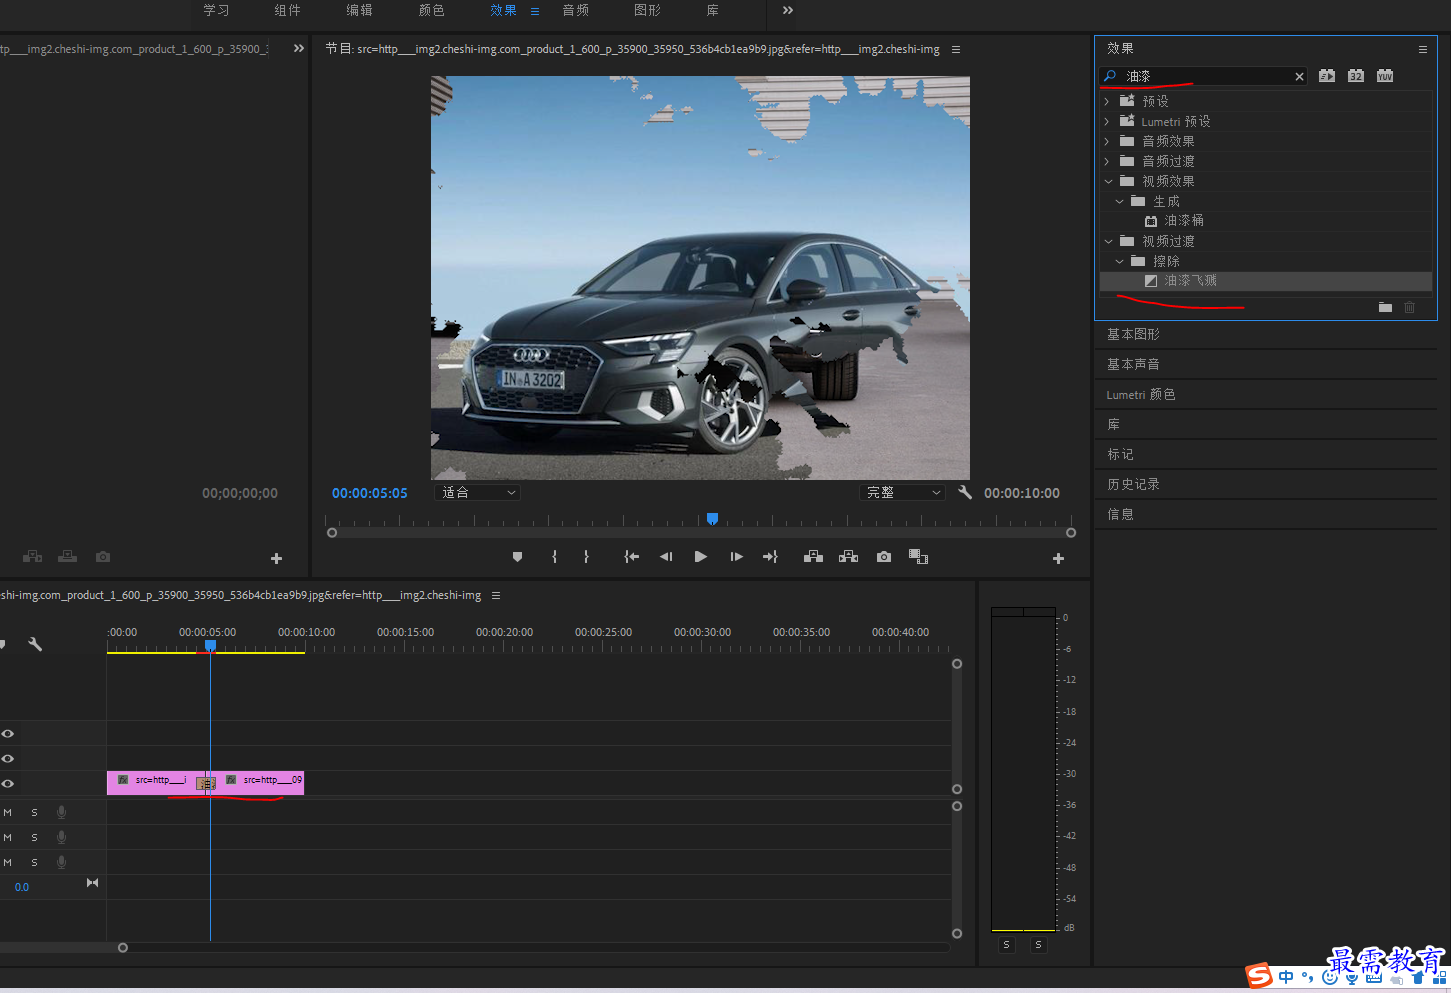Toggle eye on the track holding clips
The width and height of the screenshot is (1451, 993).
pyautogui.click(x=8, y=783)
